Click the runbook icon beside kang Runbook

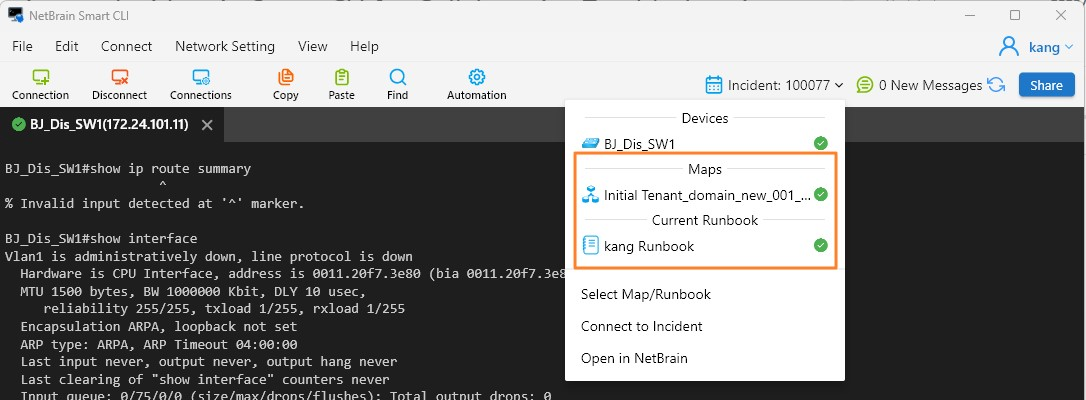pyautogui.click(x=590, y=246)
